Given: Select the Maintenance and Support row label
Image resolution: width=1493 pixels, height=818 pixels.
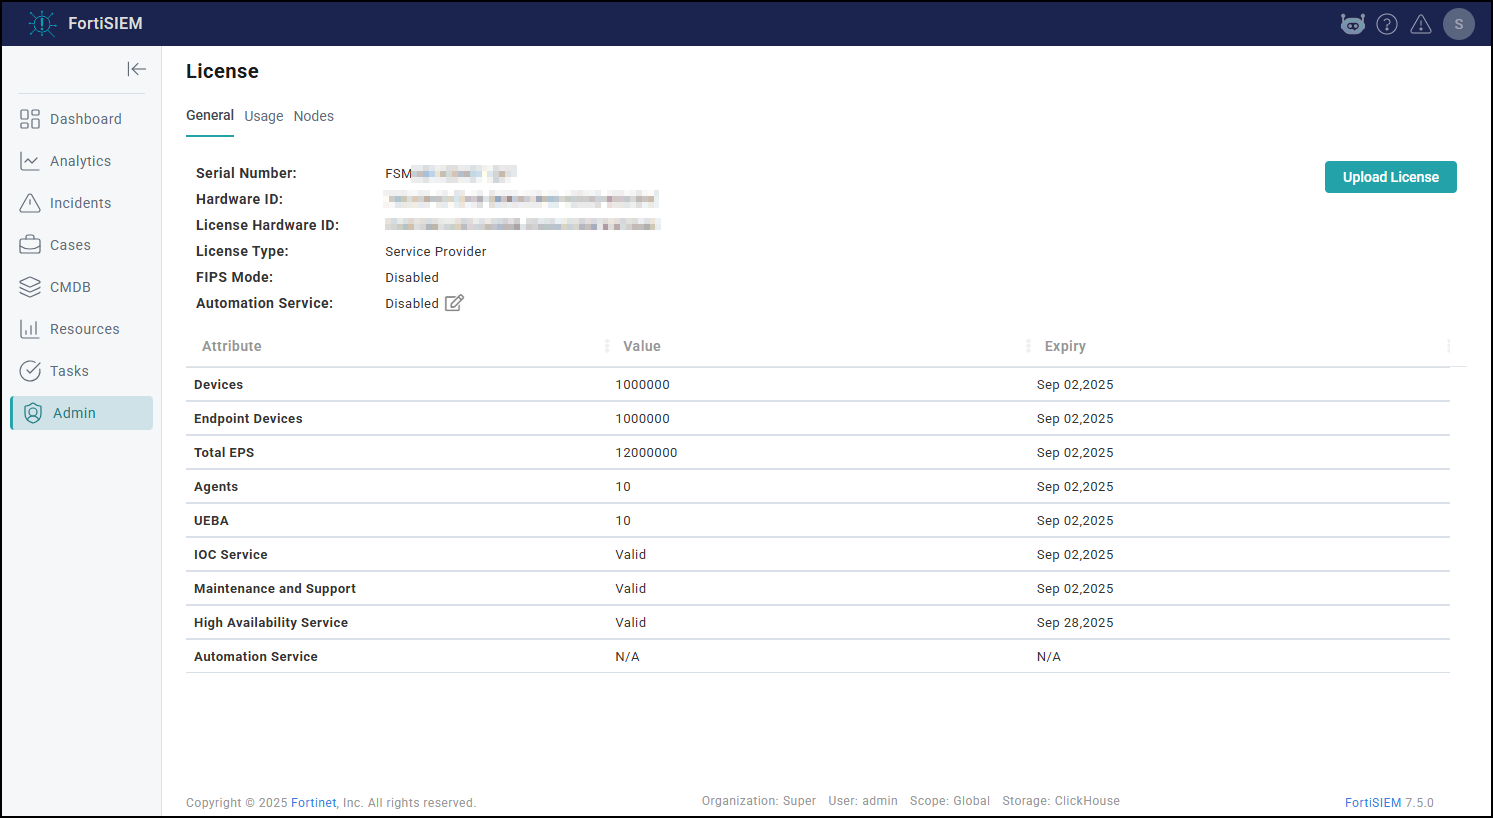Looking at the screenshot, I should (275, 589).
